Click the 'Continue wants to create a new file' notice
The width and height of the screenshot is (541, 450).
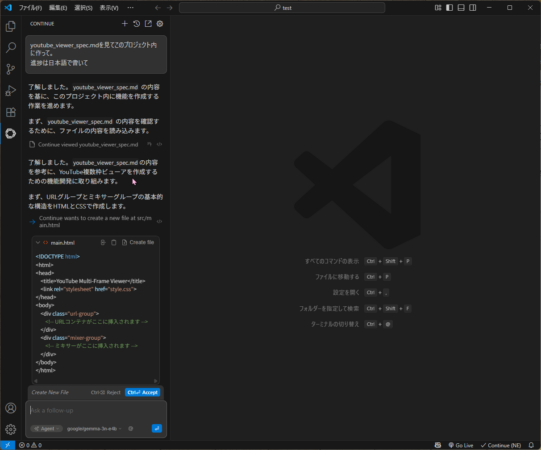click(95, 222)
